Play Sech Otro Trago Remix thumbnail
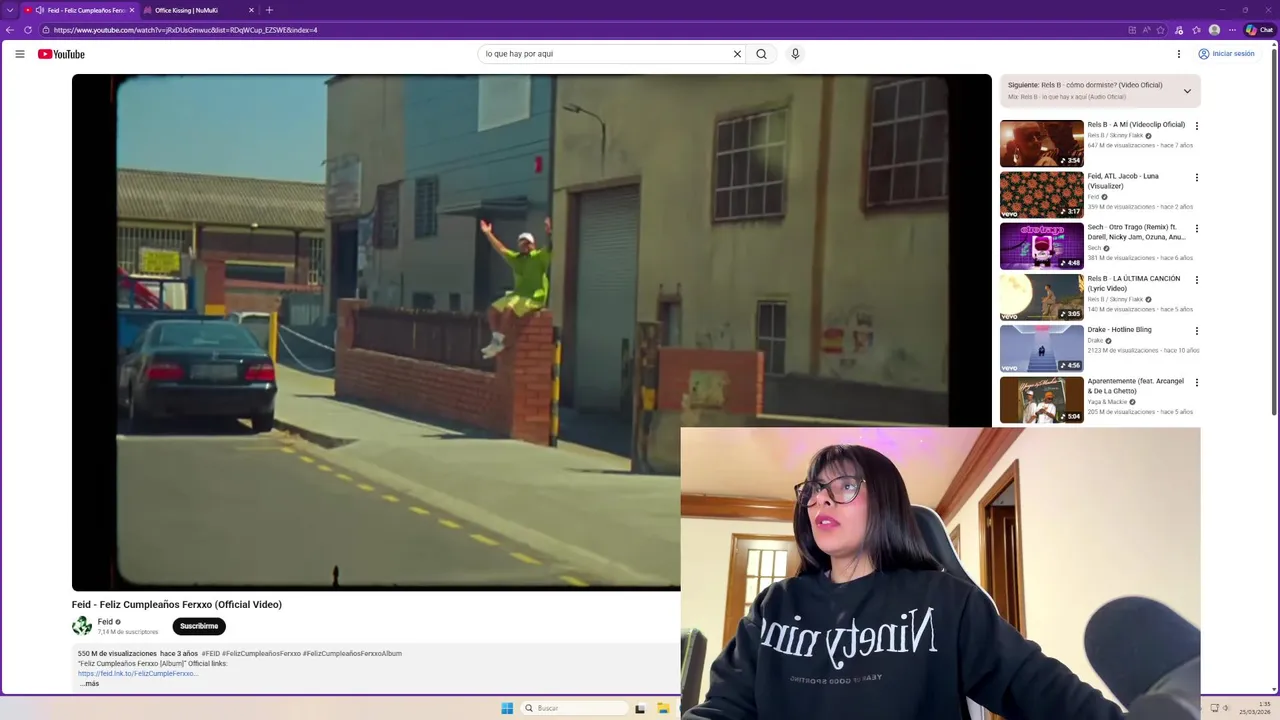The height and width of the screenshot is (720, 1280). pyautogui.click(x=1041, y=246)
